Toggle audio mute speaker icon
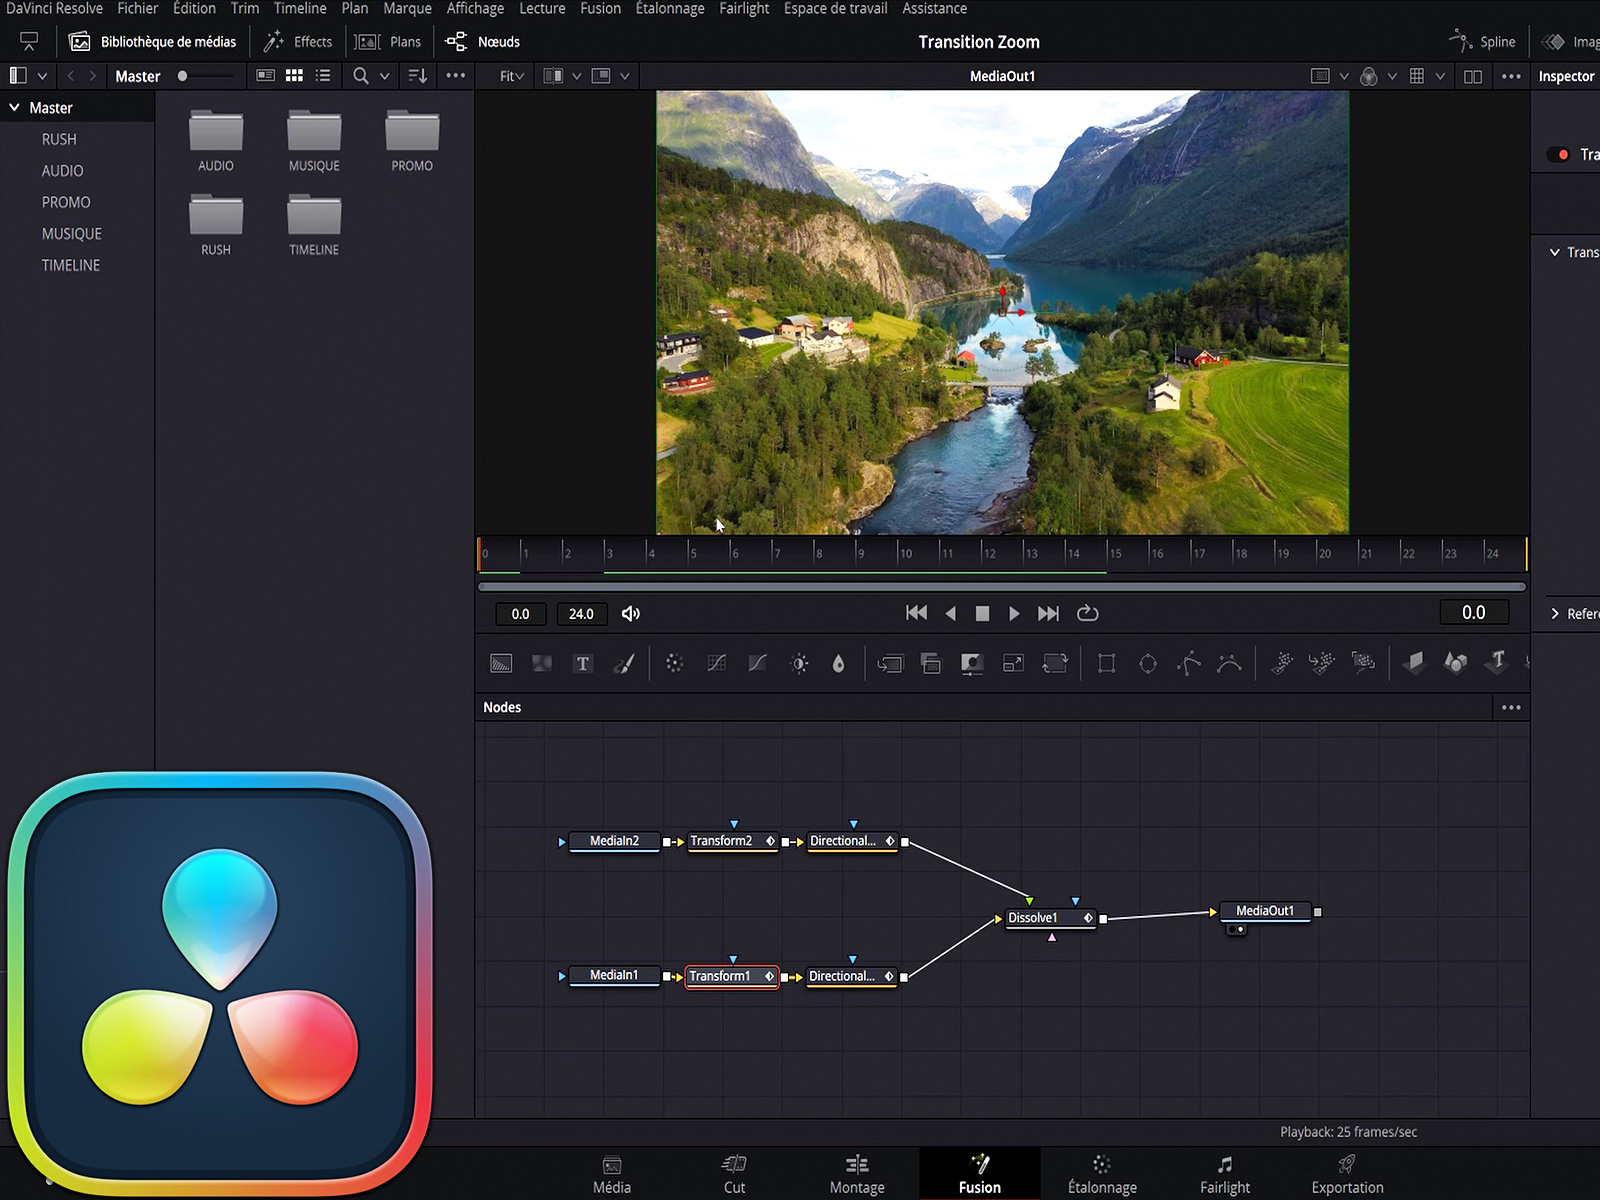The height and width of the screenshot is (1200, 1600). tap(631, 614)
